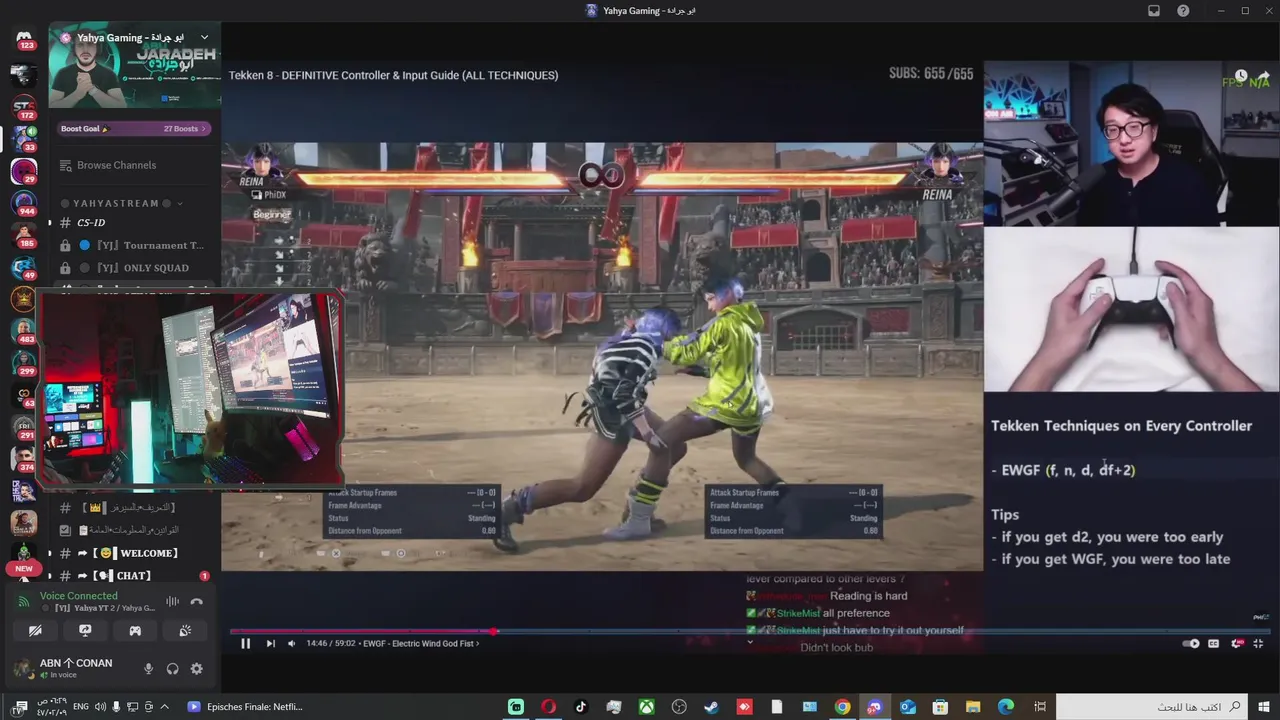Viewport: 1280px width, 720px height.
Task: Open Discord user settings gear
Action: [196, 669]
